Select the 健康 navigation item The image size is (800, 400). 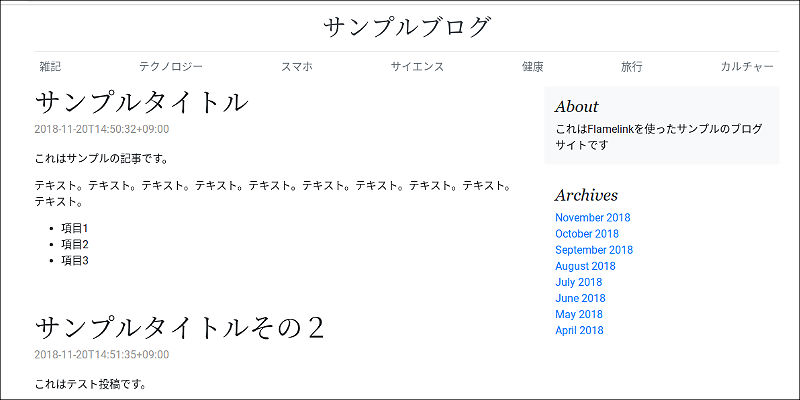[533, 67]
